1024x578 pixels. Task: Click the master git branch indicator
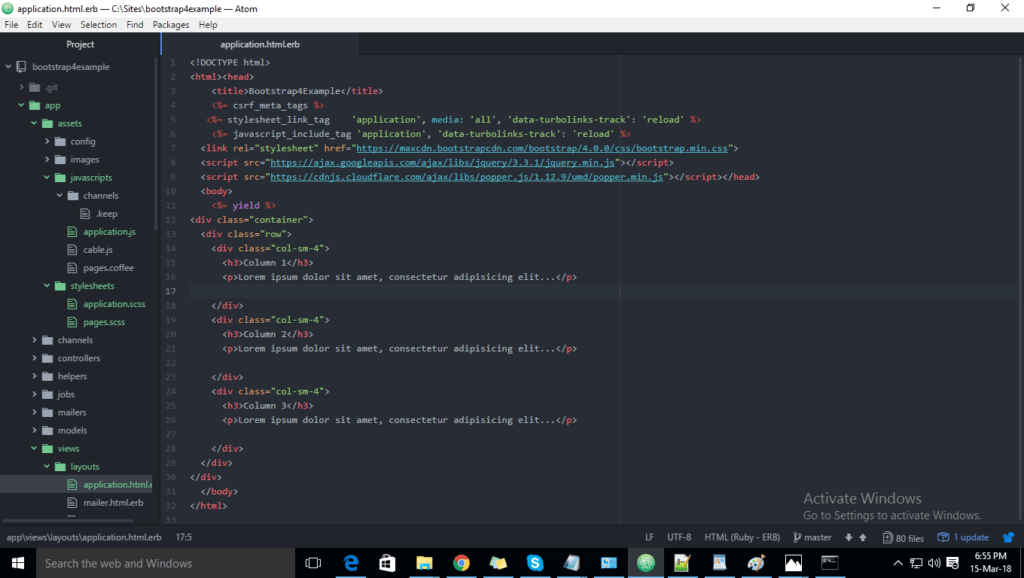[x=812, y=538]
